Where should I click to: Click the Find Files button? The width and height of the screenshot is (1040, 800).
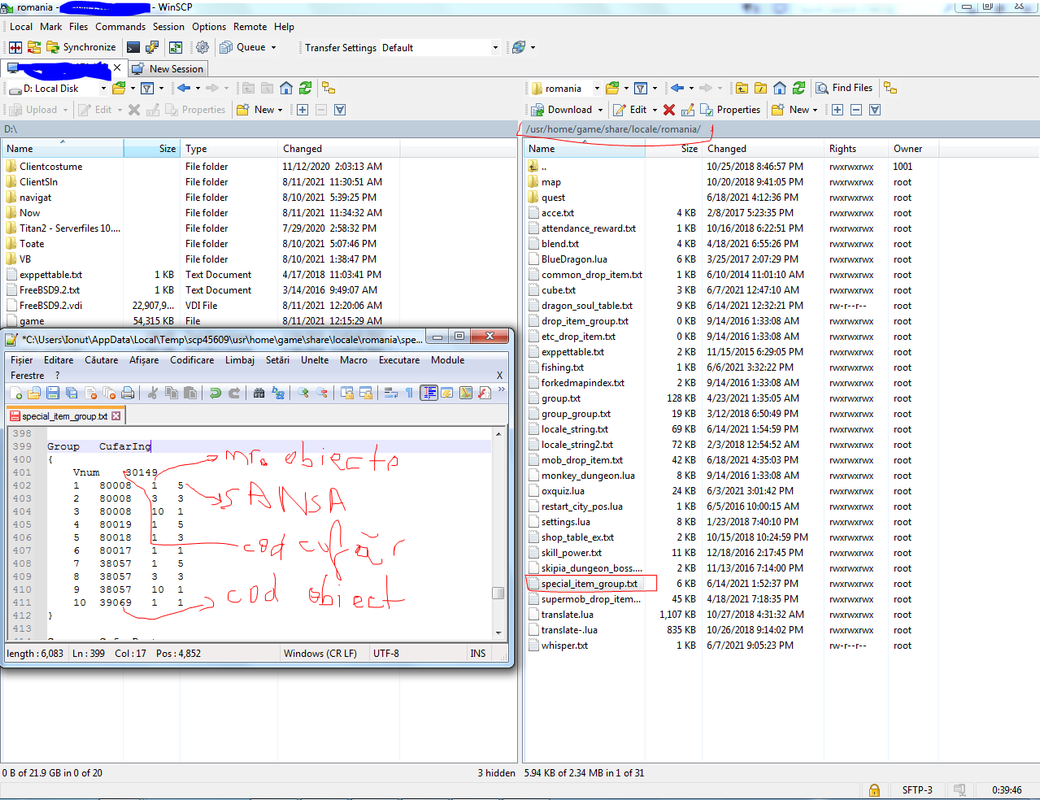[844, 88]
